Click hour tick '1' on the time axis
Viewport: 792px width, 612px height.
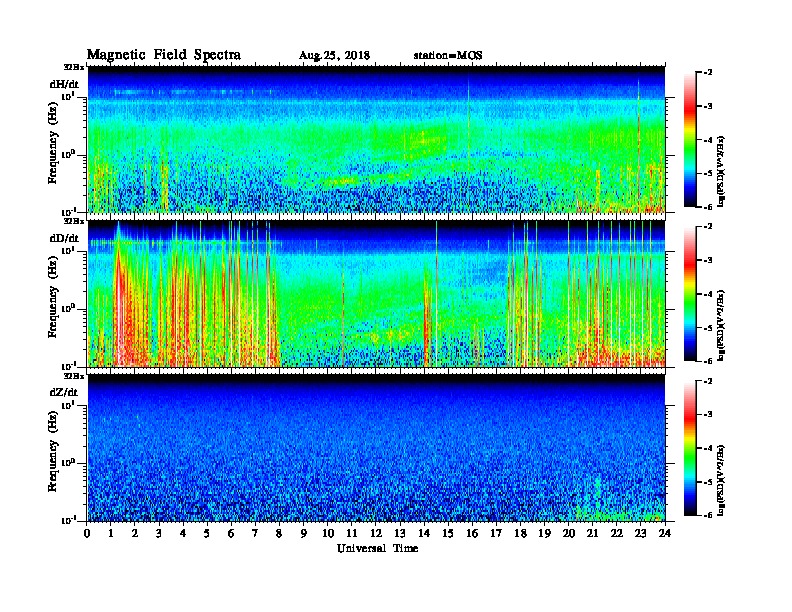point(111,533)
